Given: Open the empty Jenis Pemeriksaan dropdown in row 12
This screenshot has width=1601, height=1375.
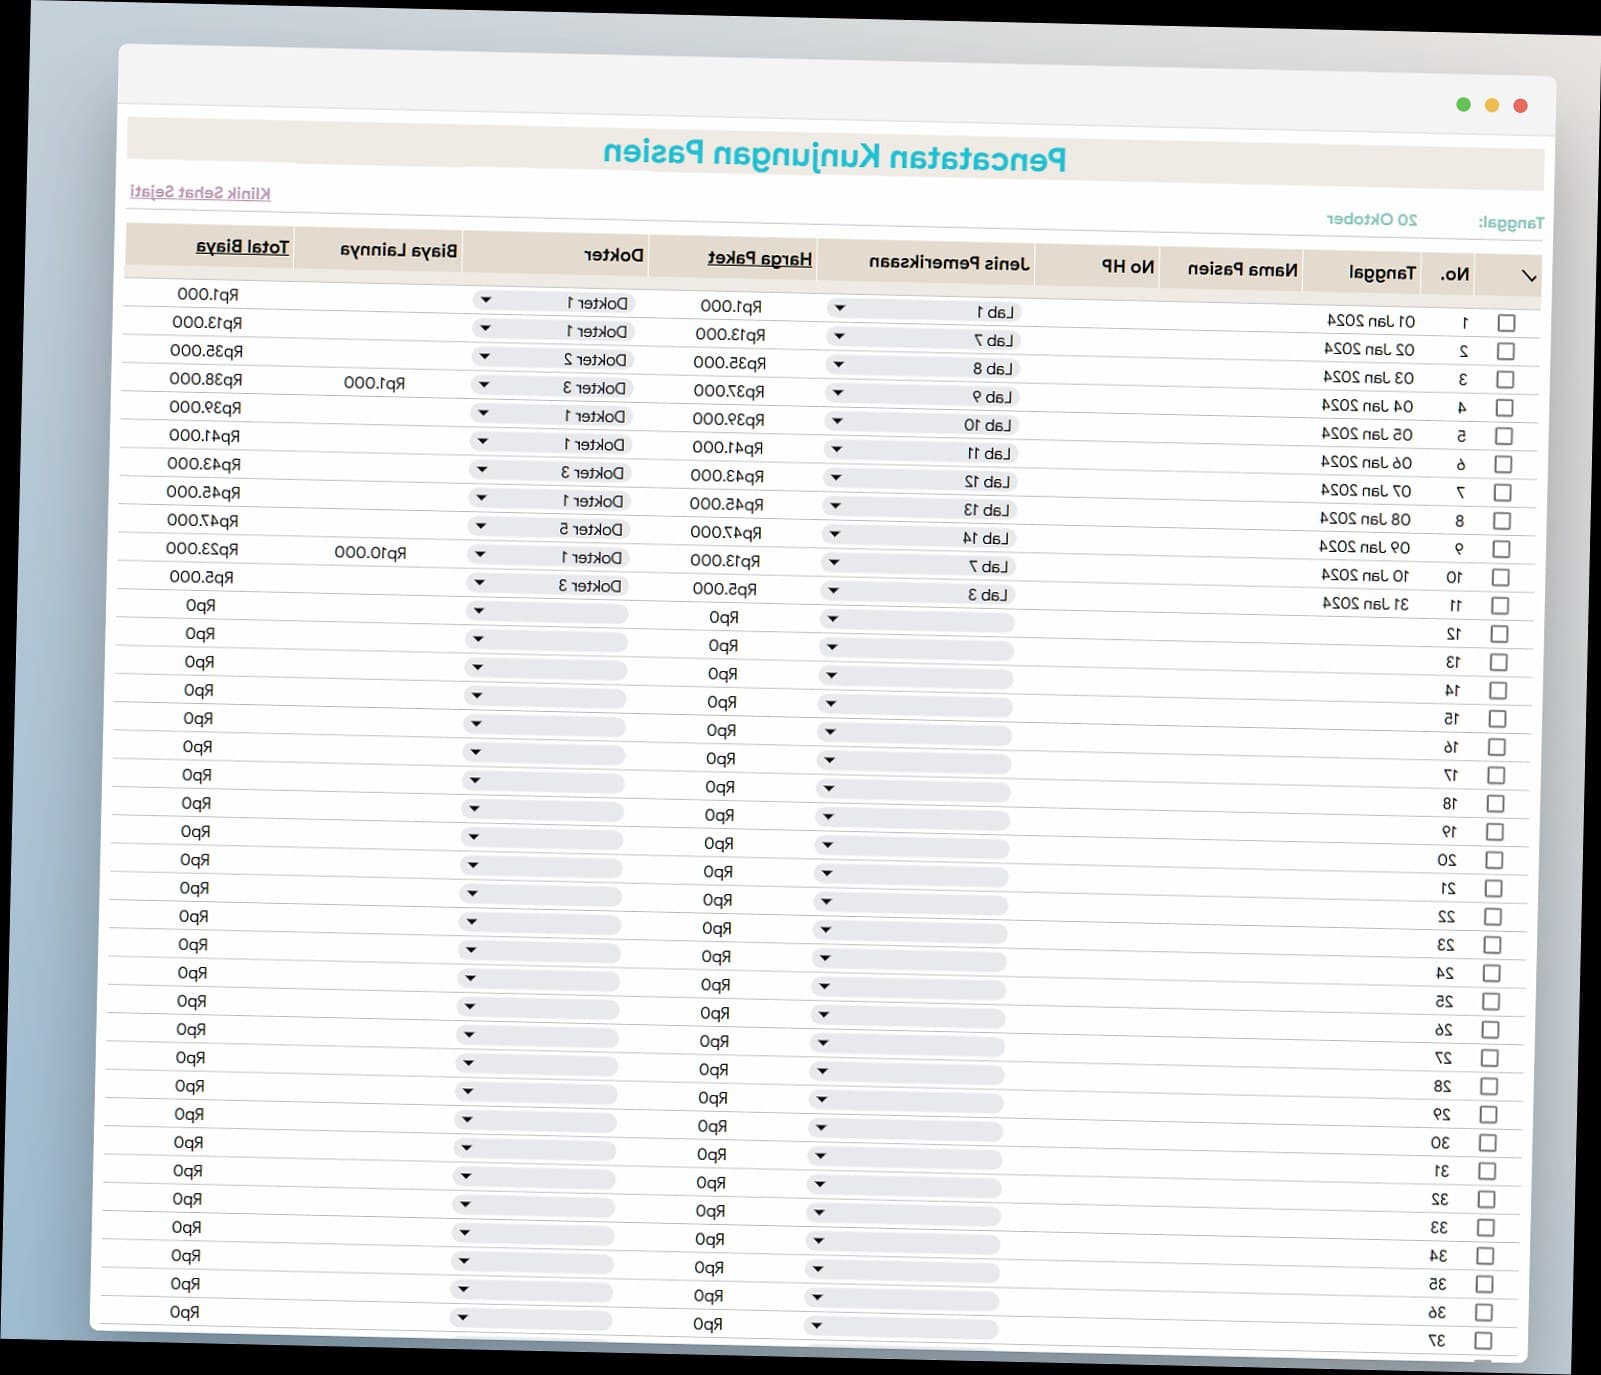Looking at the screenshot, I should [832, 619].
